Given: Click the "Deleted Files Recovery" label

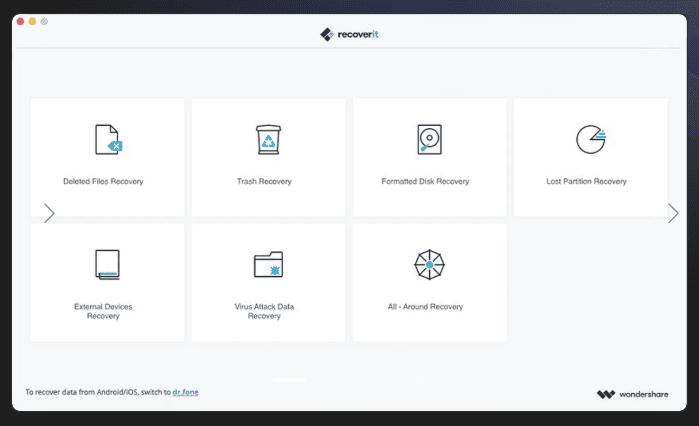Looking at the screenshot, I should click(103, 181).
